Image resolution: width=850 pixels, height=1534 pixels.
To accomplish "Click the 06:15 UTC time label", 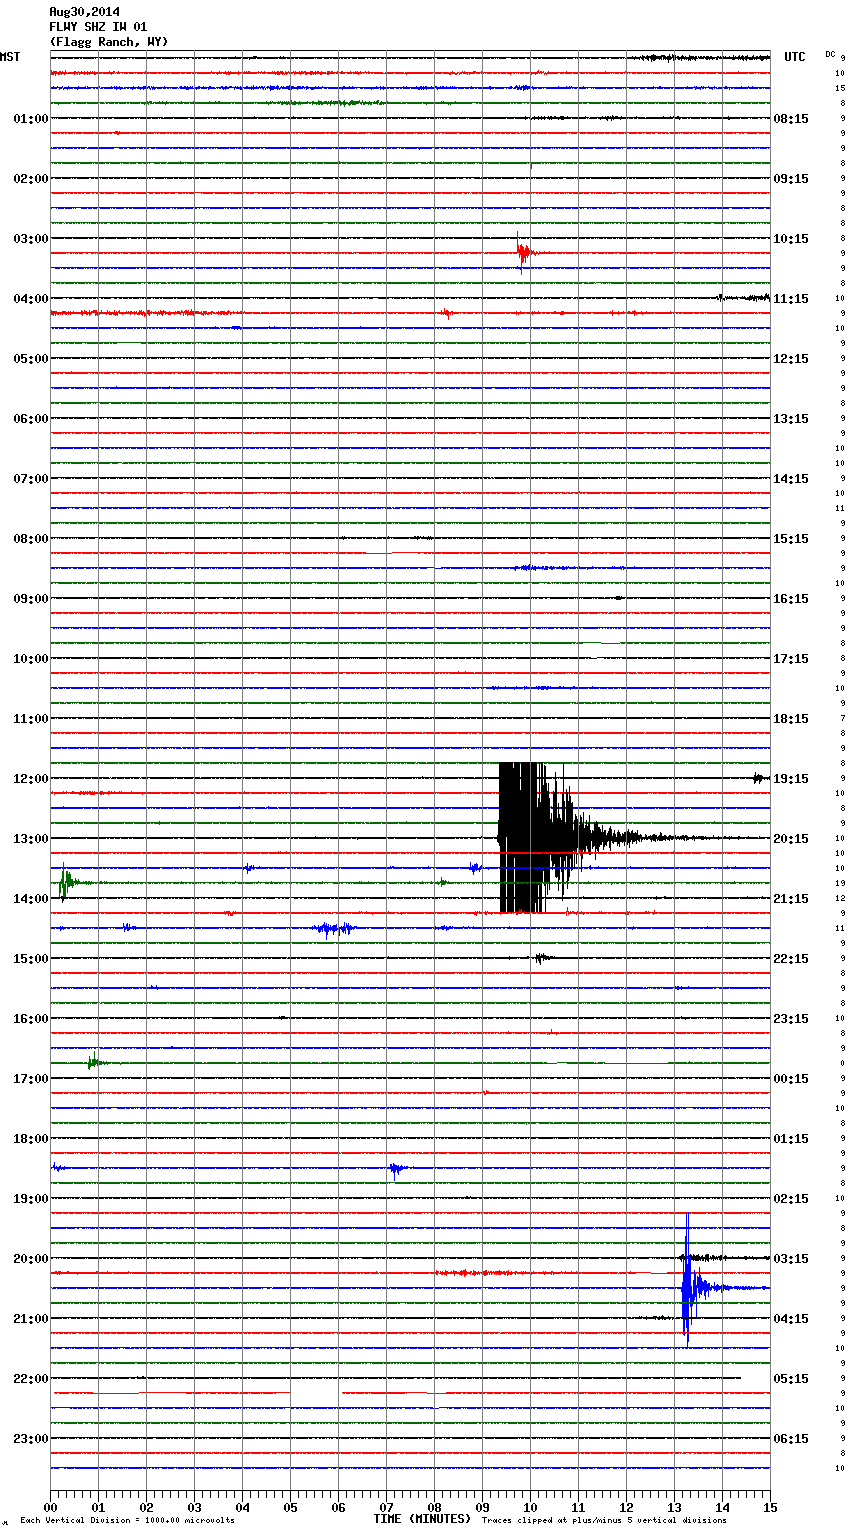I will [x=791, y=1439].
